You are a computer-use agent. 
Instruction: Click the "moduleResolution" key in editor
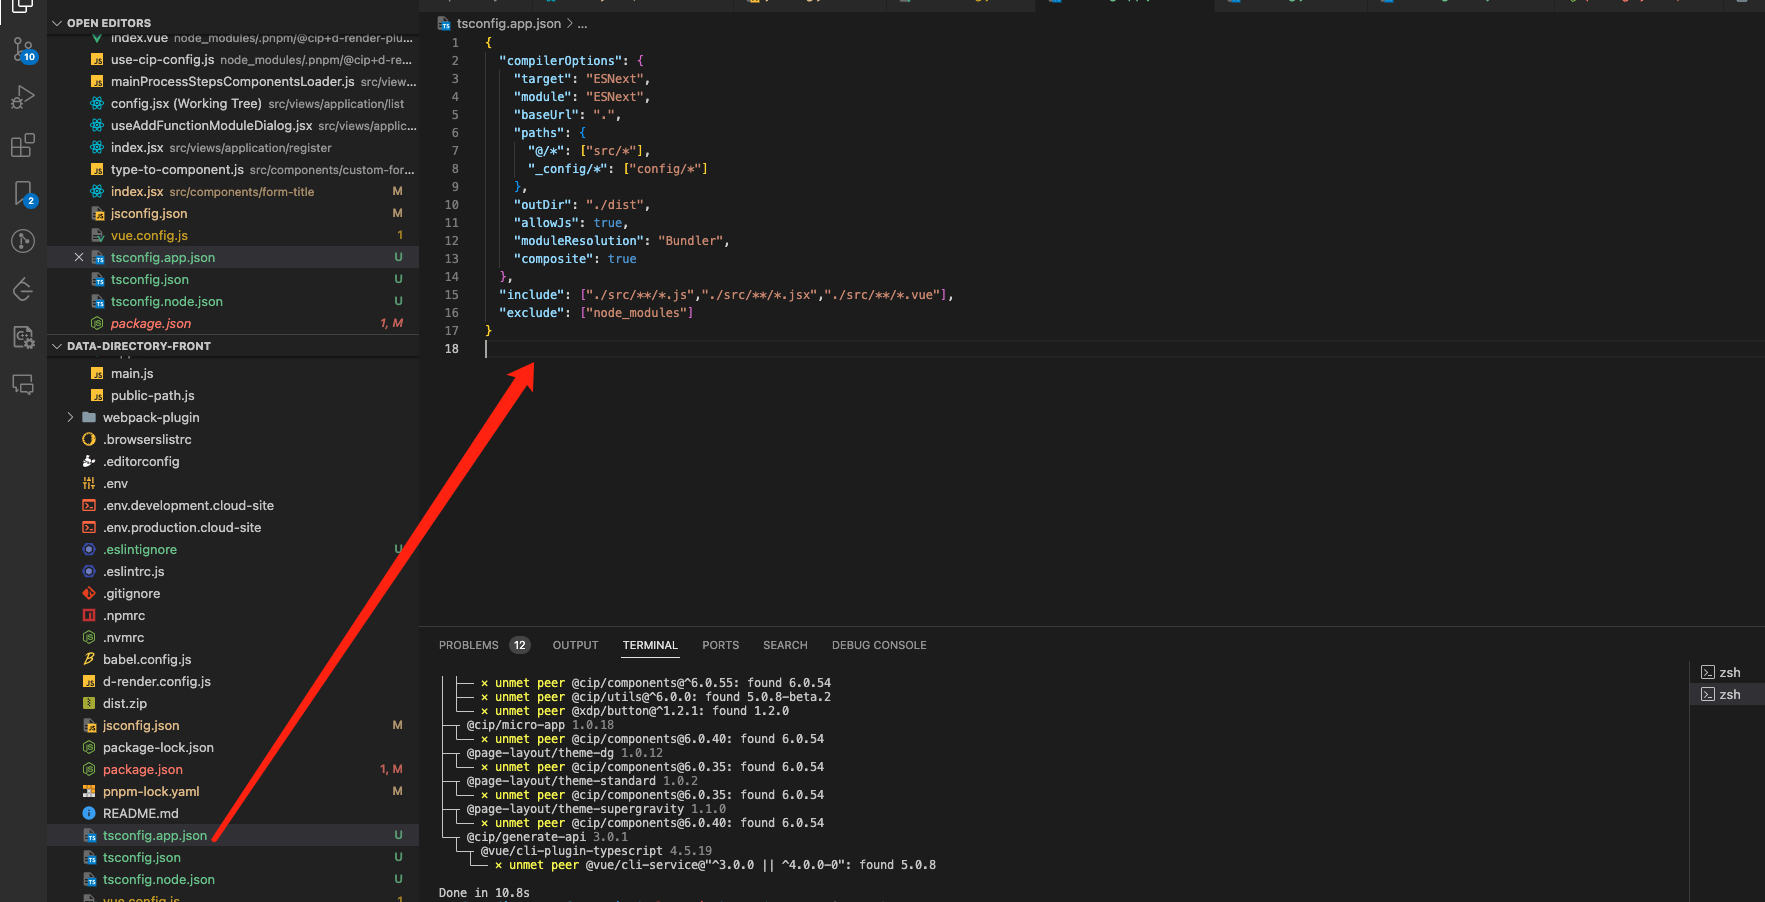pyautogui.click(x=578, y=240)
